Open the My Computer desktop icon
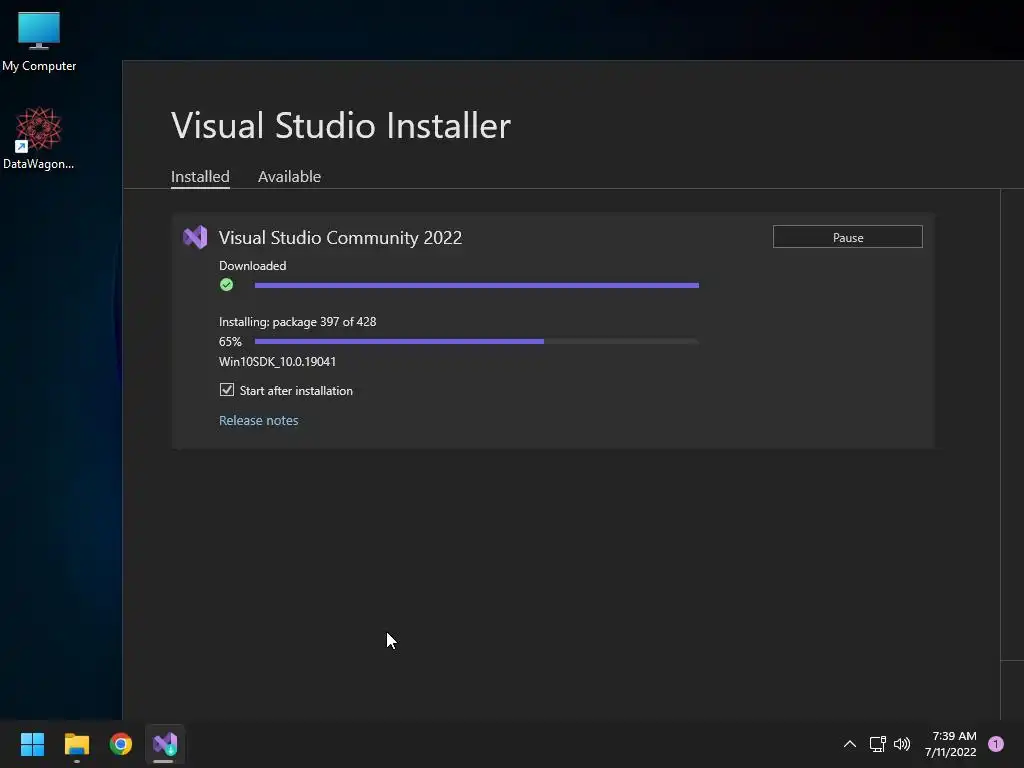1024x768 pixels. [39, 42]
